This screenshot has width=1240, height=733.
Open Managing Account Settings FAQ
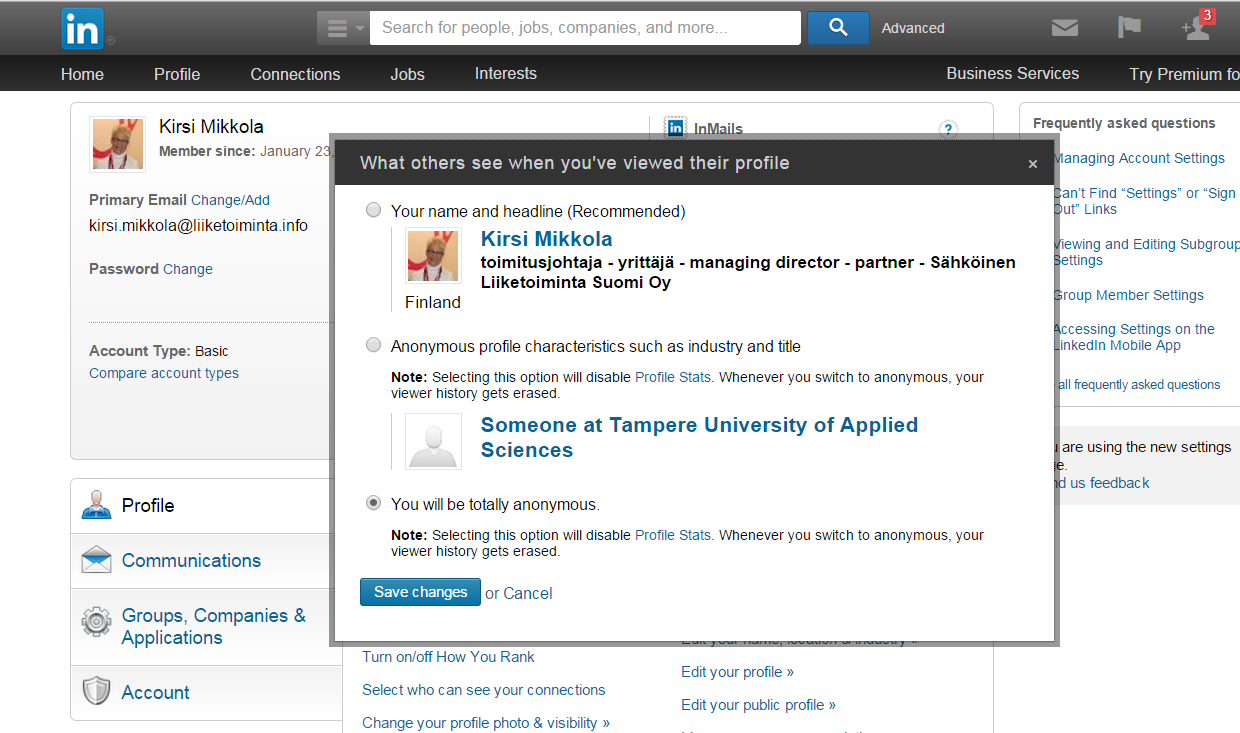pos(1139,158)
